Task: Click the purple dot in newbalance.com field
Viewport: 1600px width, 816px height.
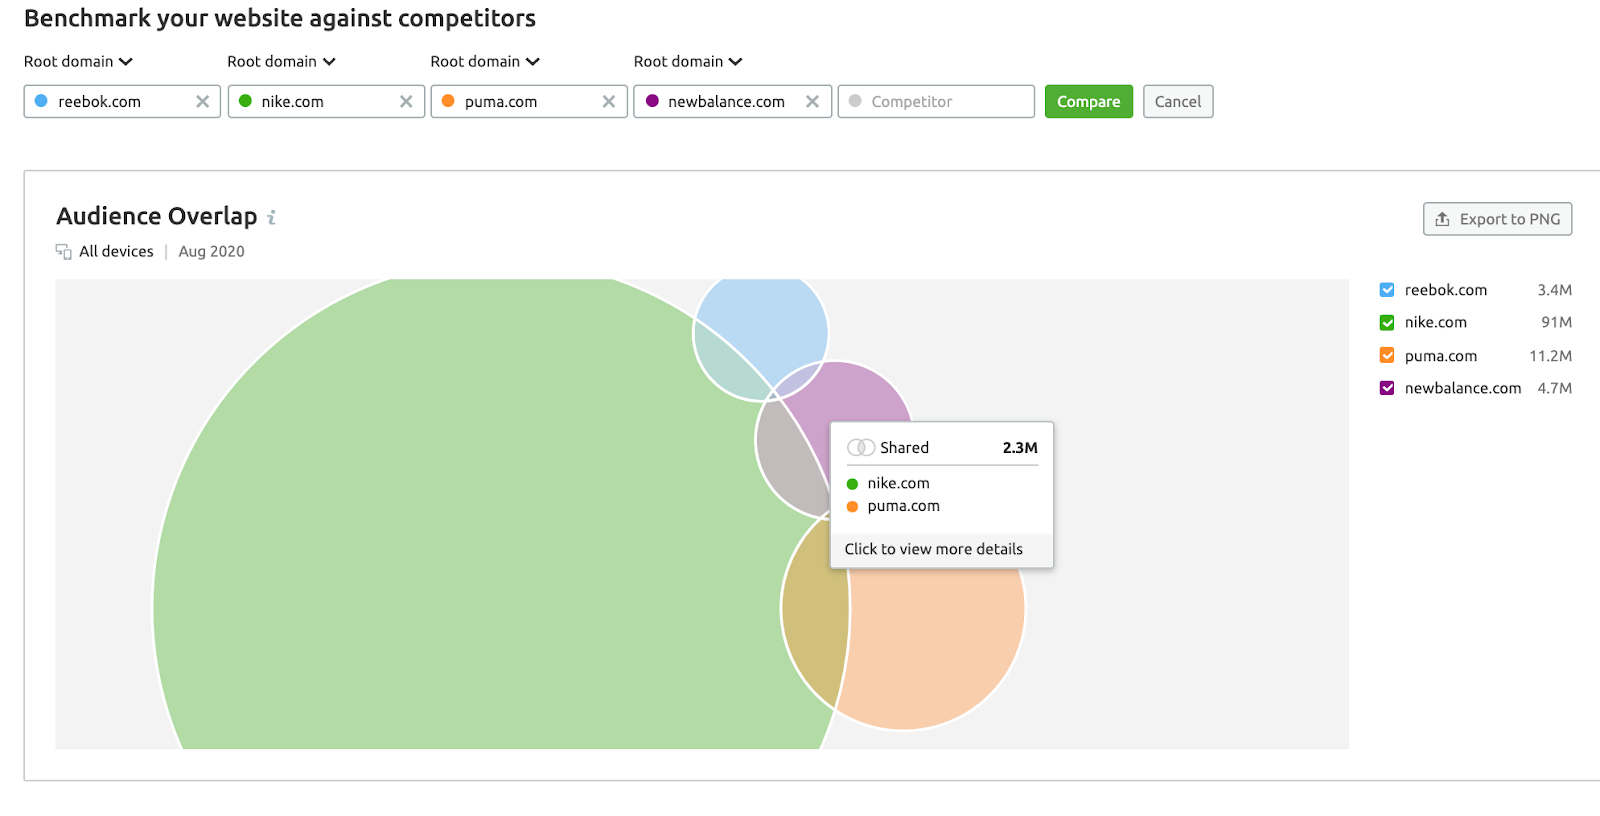Action: point(652,101)
